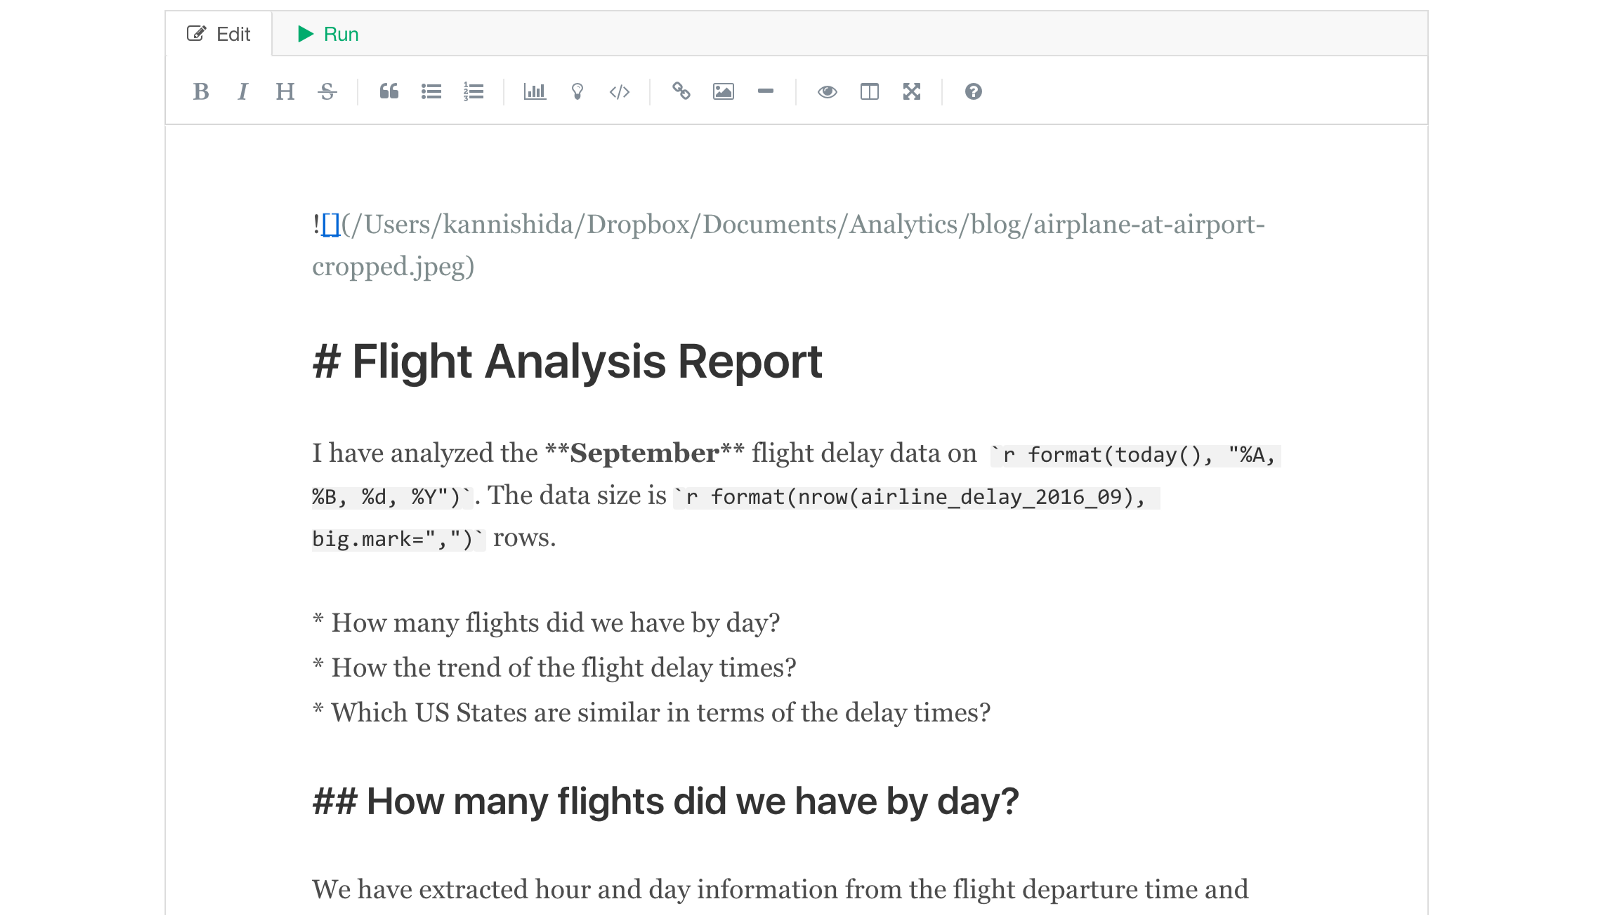This screenshot has height=915, width=1600.
Task: Toggle fullscreen editor mode
Action: tap(912, 92)
